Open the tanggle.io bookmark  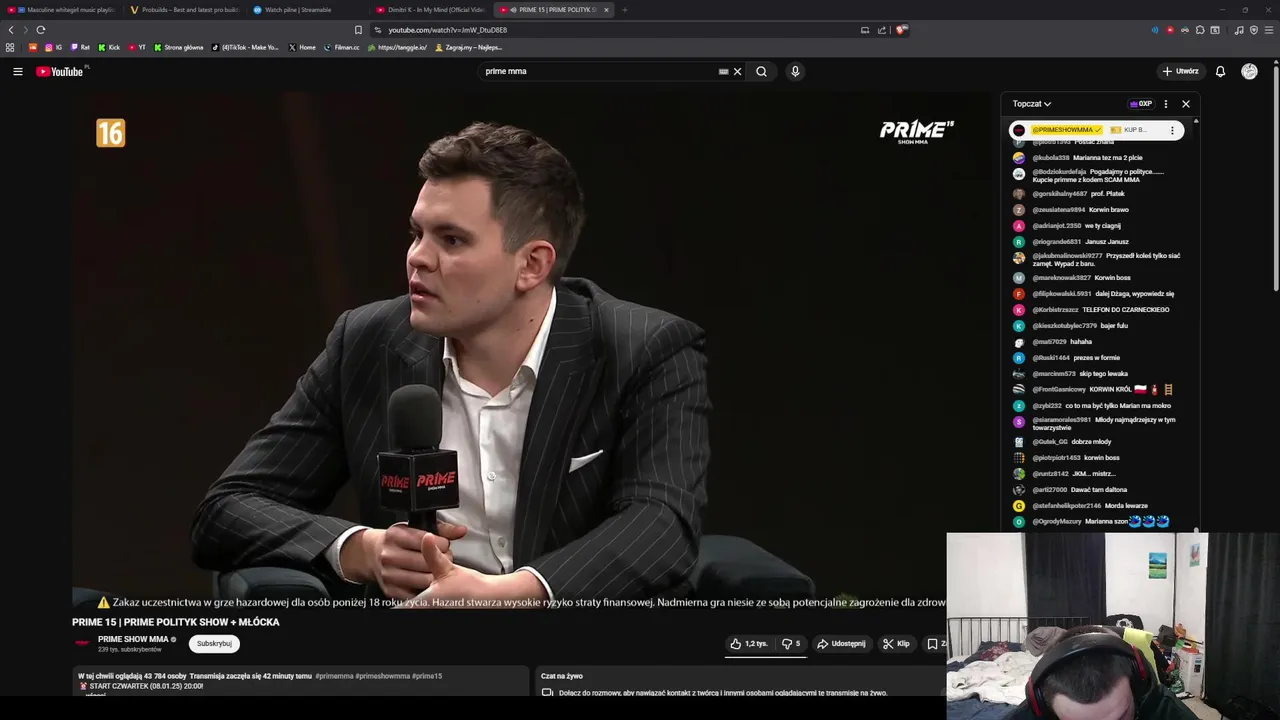pos(398,47)
